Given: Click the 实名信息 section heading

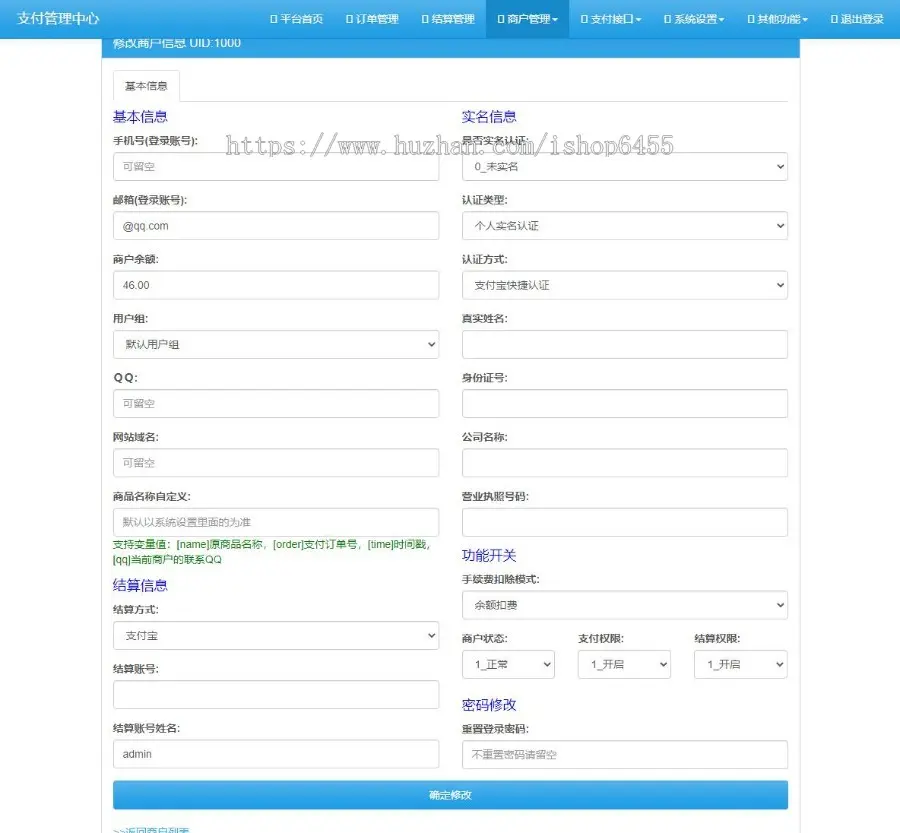Looking at the screenshot, I should (489, 117).
